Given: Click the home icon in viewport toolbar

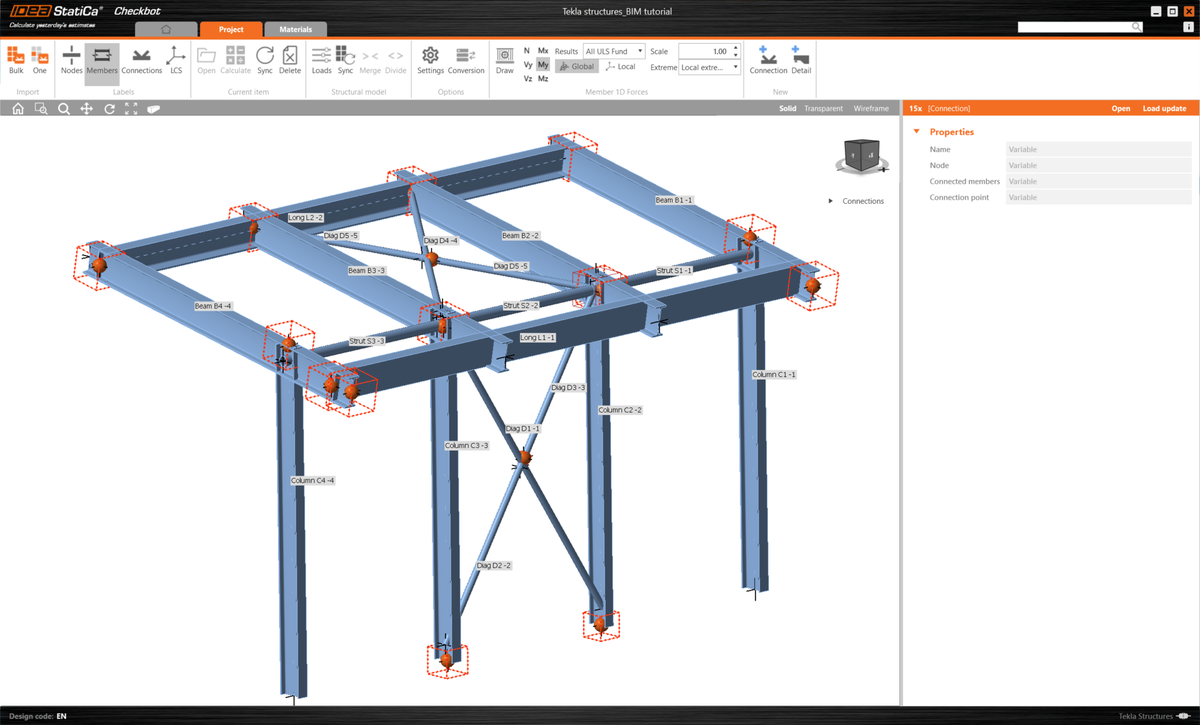Looking at the screenshot, I should click(x=17, y=108).
